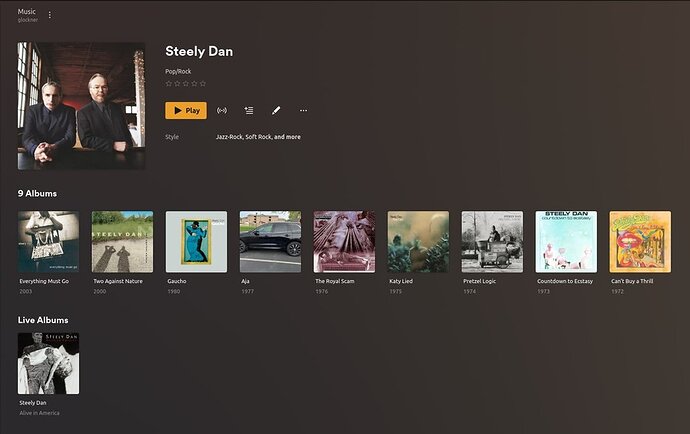Viewport: 690px width, 434px height.
Task: Open the three-dot more options menu
Action: (303, 110)
